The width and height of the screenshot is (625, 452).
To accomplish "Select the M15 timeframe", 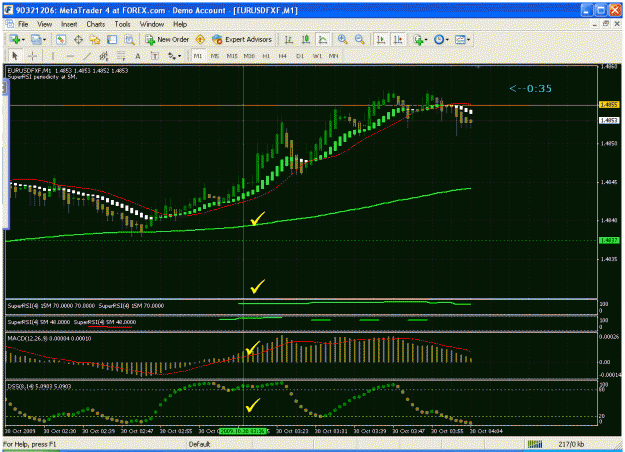I will point(232,56).
